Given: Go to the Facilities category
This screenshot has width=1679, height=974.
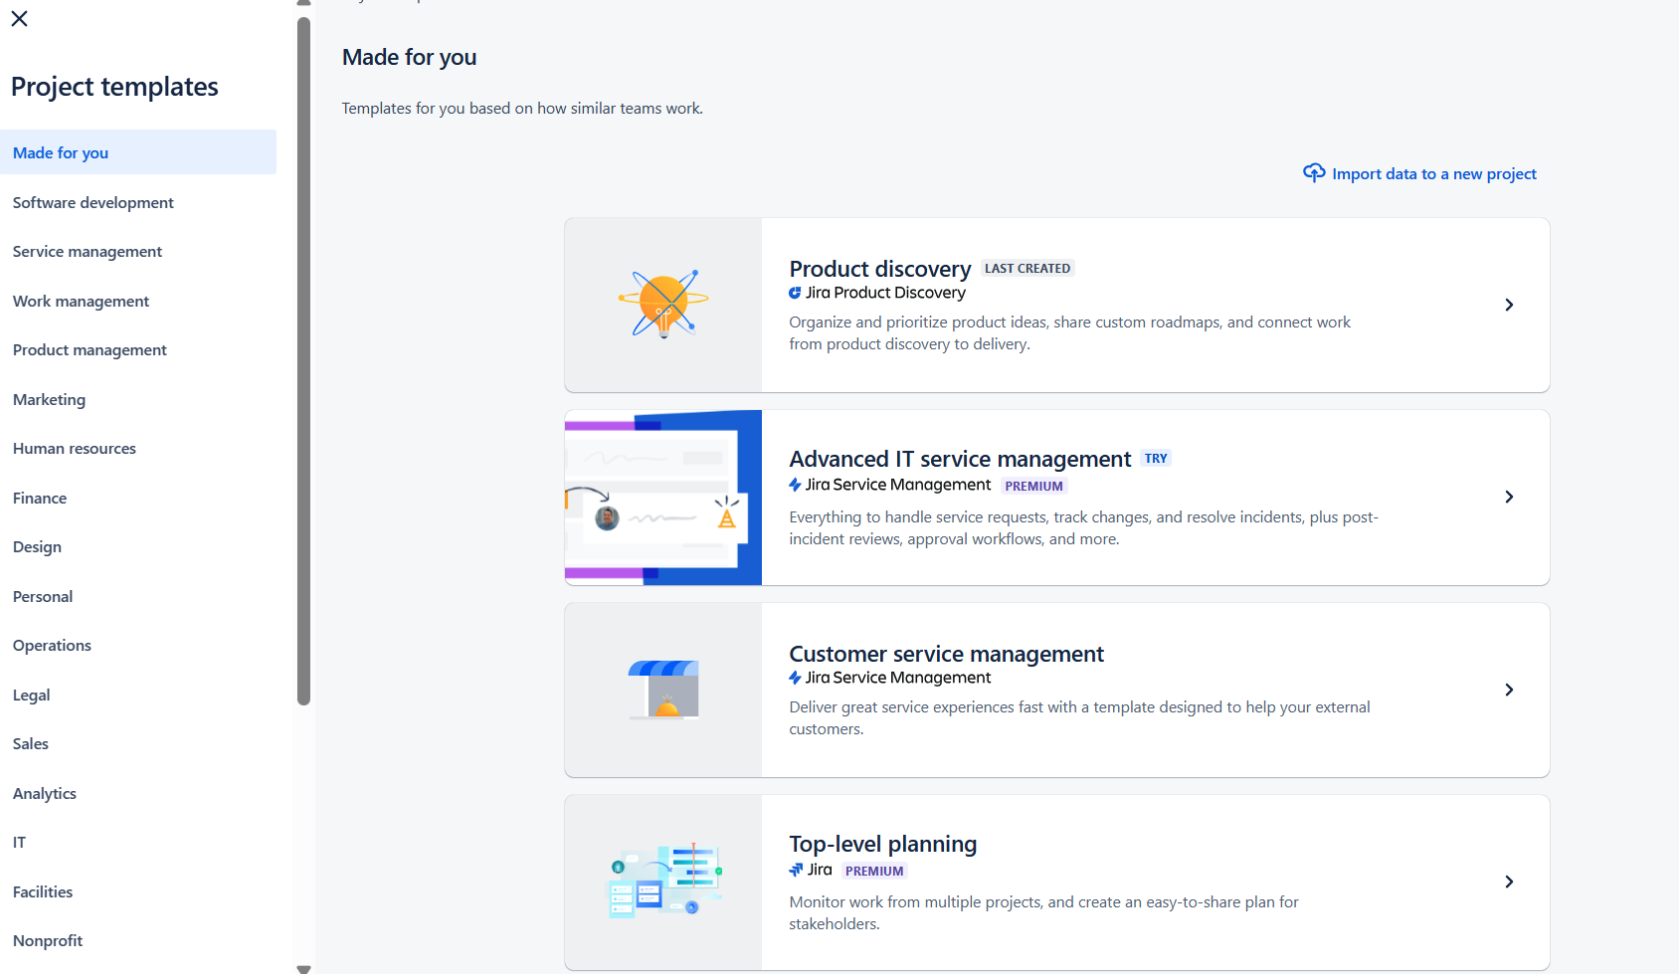Looking at the screenshot, I should pyautogui.click(x=138, y=892).
